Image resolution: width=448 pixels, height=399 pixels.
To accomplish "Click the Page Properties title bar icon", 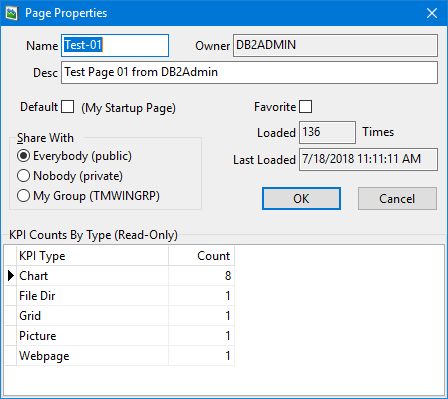I will 12,13.
